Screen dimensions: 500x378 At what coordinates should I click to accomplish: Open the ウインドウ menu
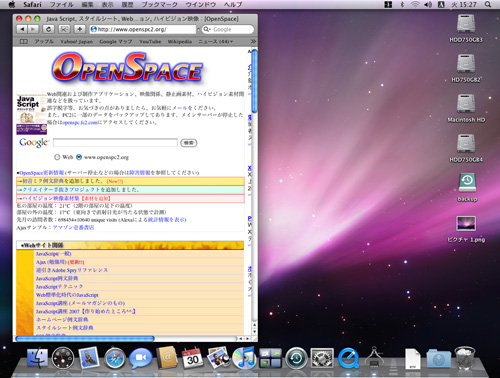[x=201, y=5]
